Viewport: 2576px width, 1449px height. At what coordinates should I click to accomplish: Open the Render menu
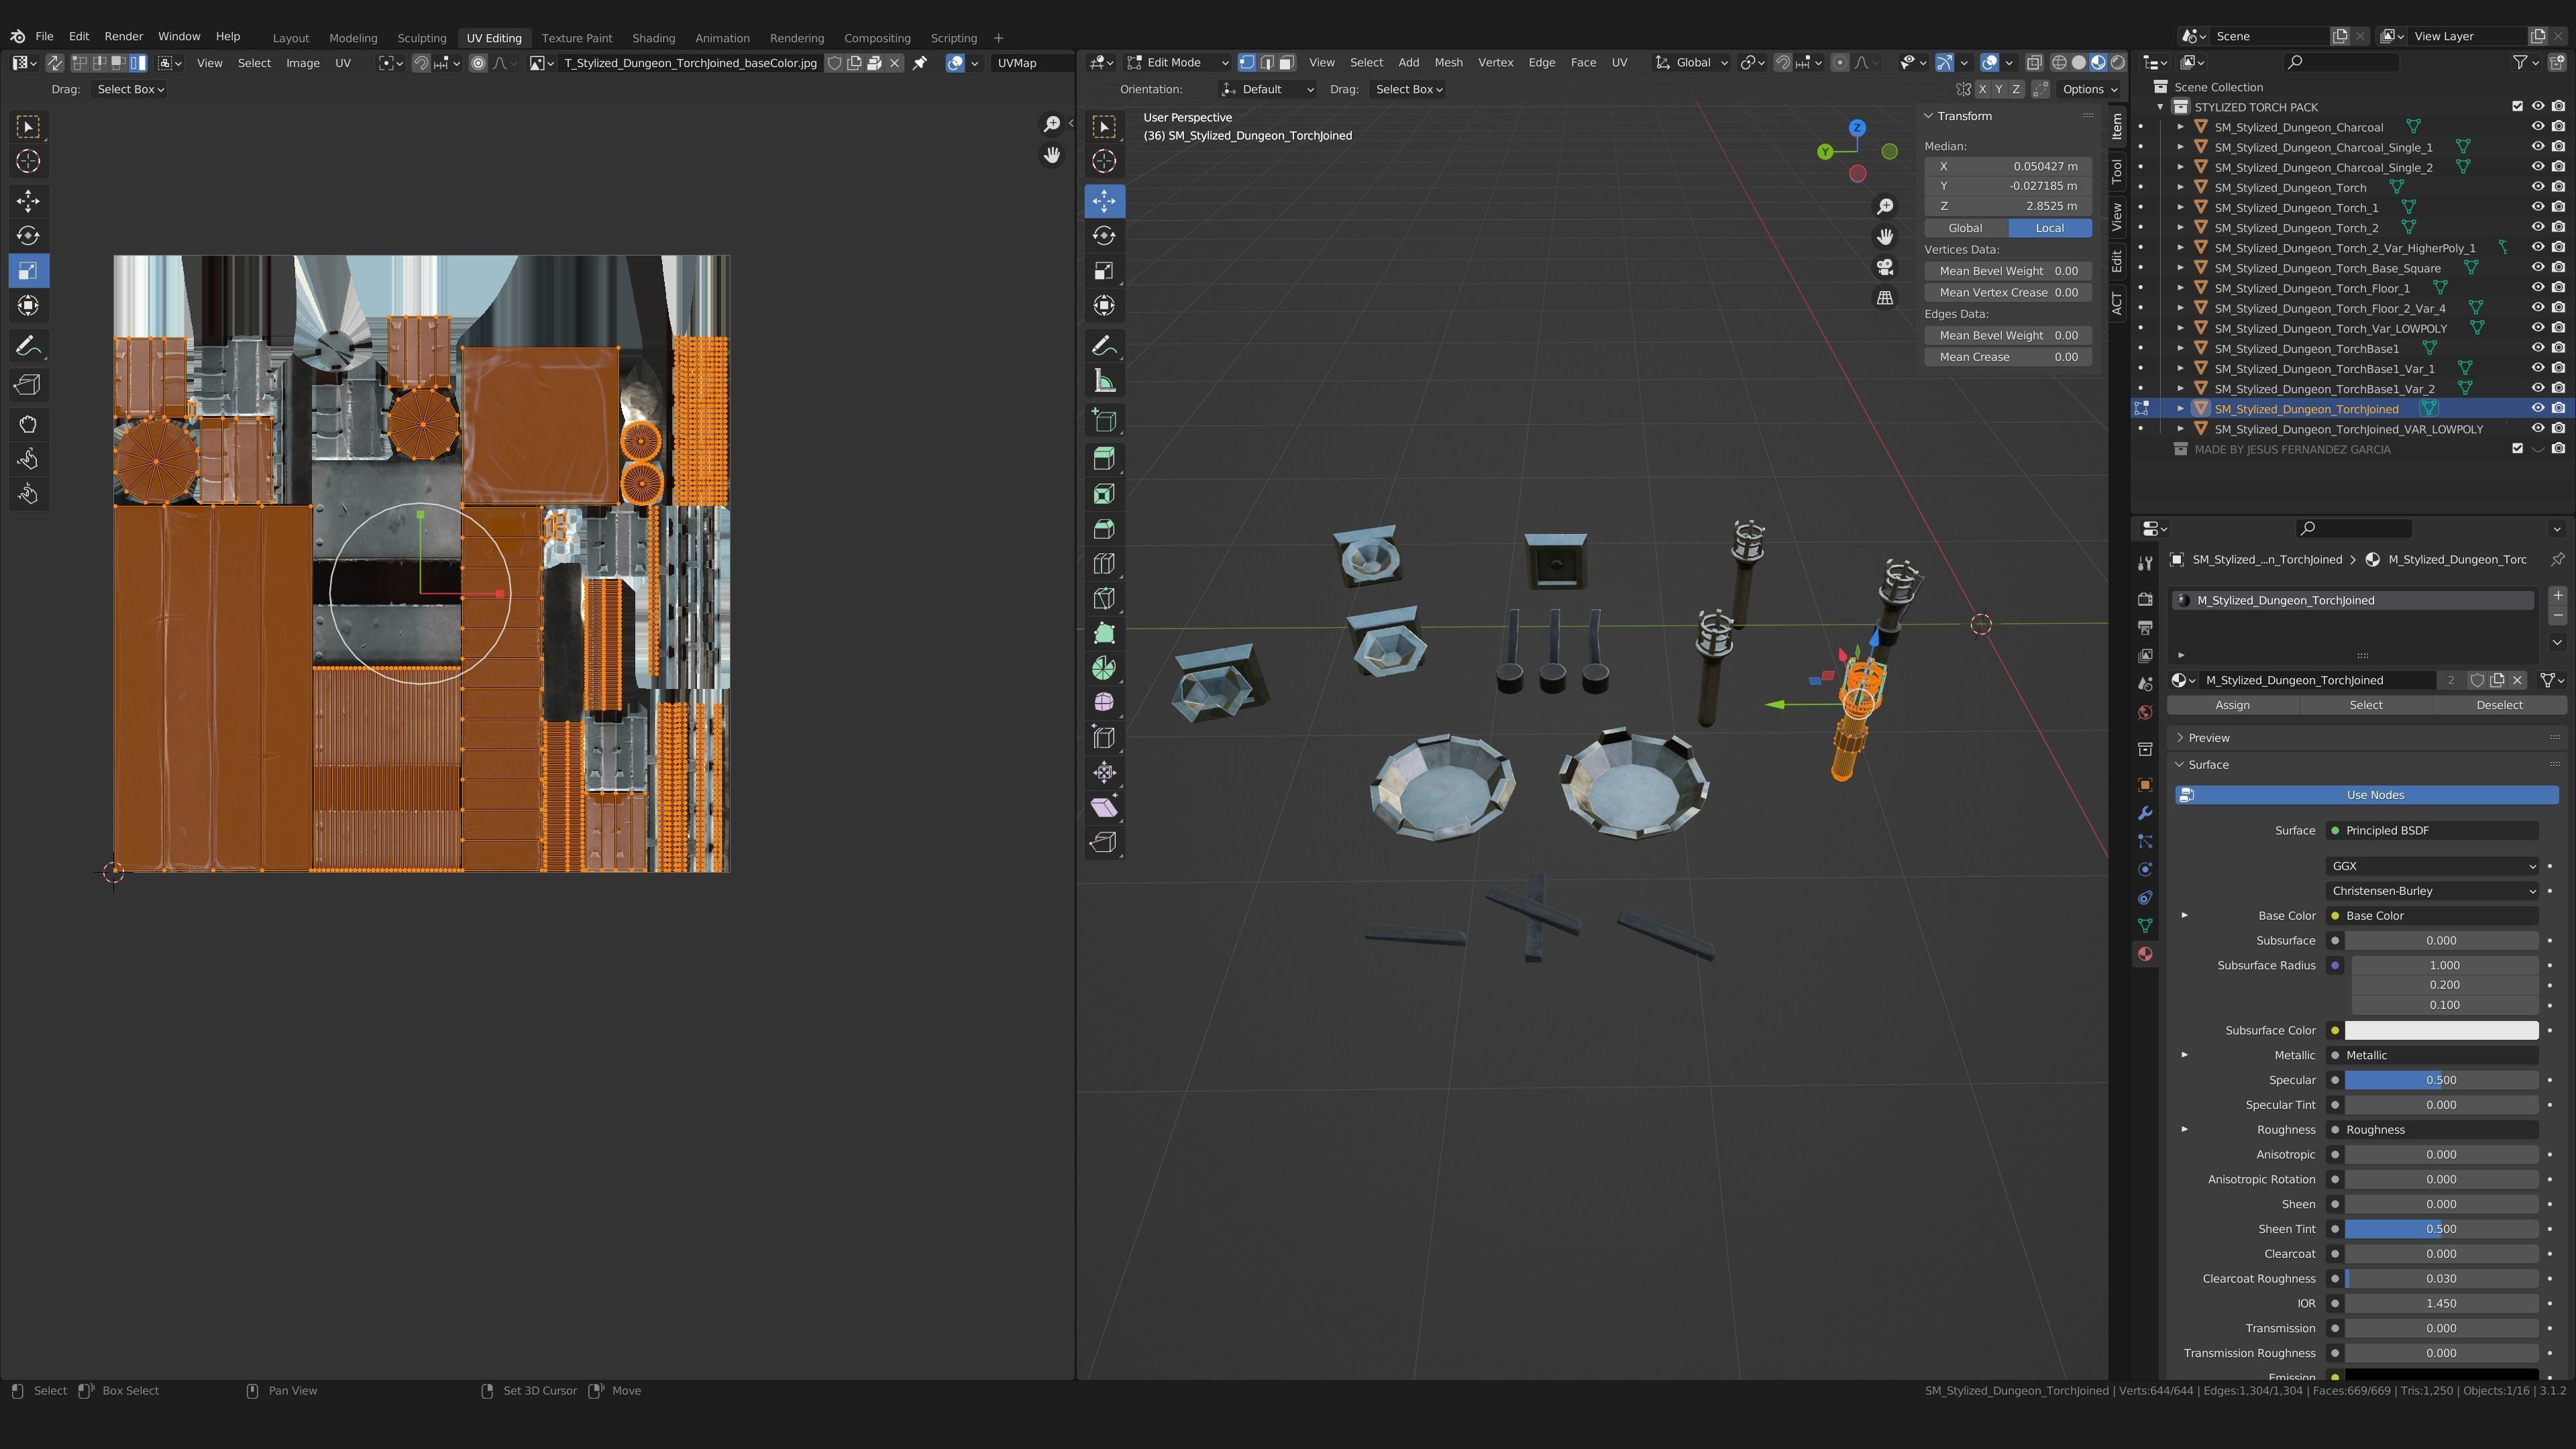point(124,36)
